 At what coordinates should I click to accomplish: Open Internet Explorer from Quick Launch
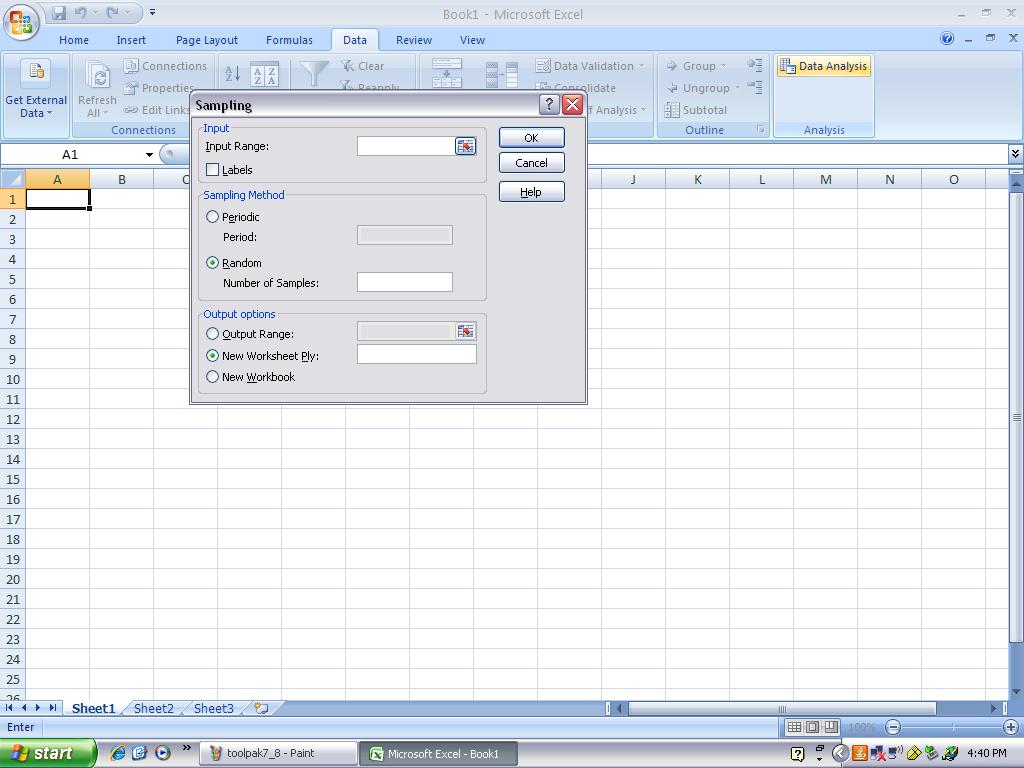click(118, 753)
